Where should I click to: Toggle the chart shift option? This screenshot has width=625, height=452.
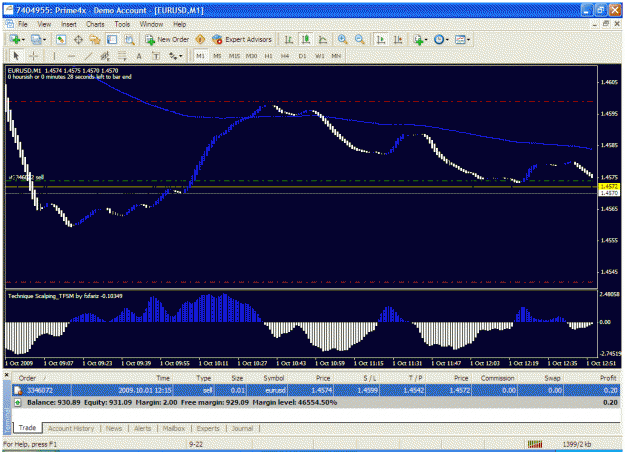click(398, 39)
